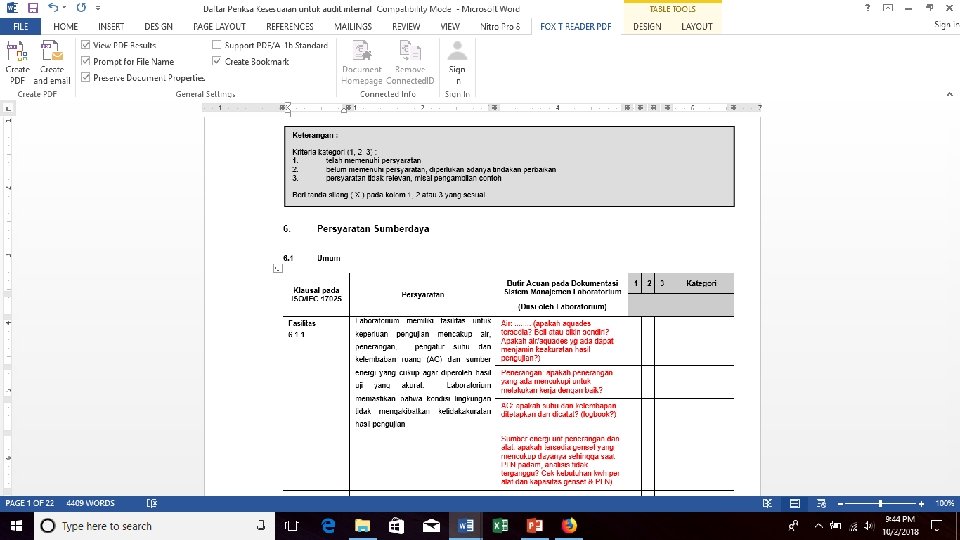Open Windows Start menu
The image size is (960, 540).
[17, 526]
